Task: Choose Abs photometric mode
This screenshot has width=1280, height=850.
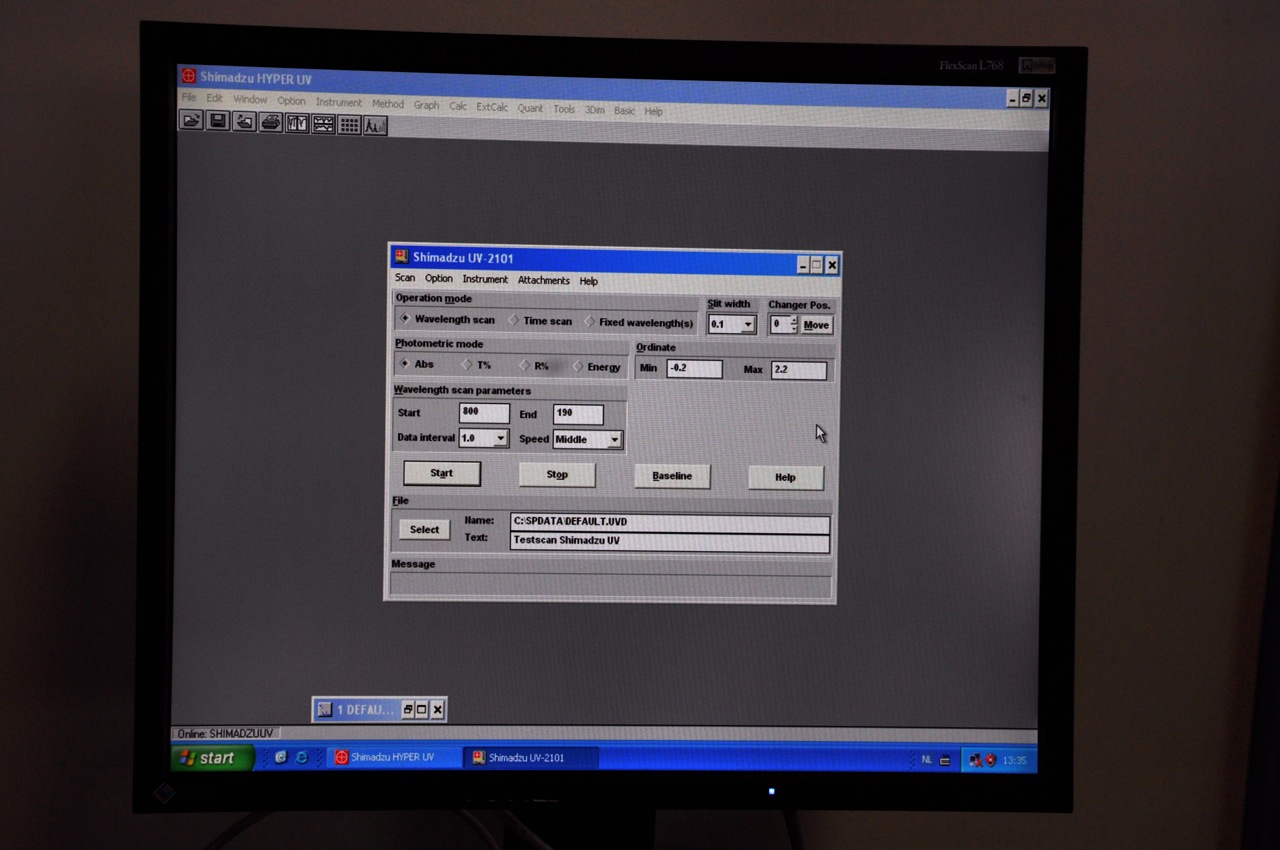Action: pos(416,364)
